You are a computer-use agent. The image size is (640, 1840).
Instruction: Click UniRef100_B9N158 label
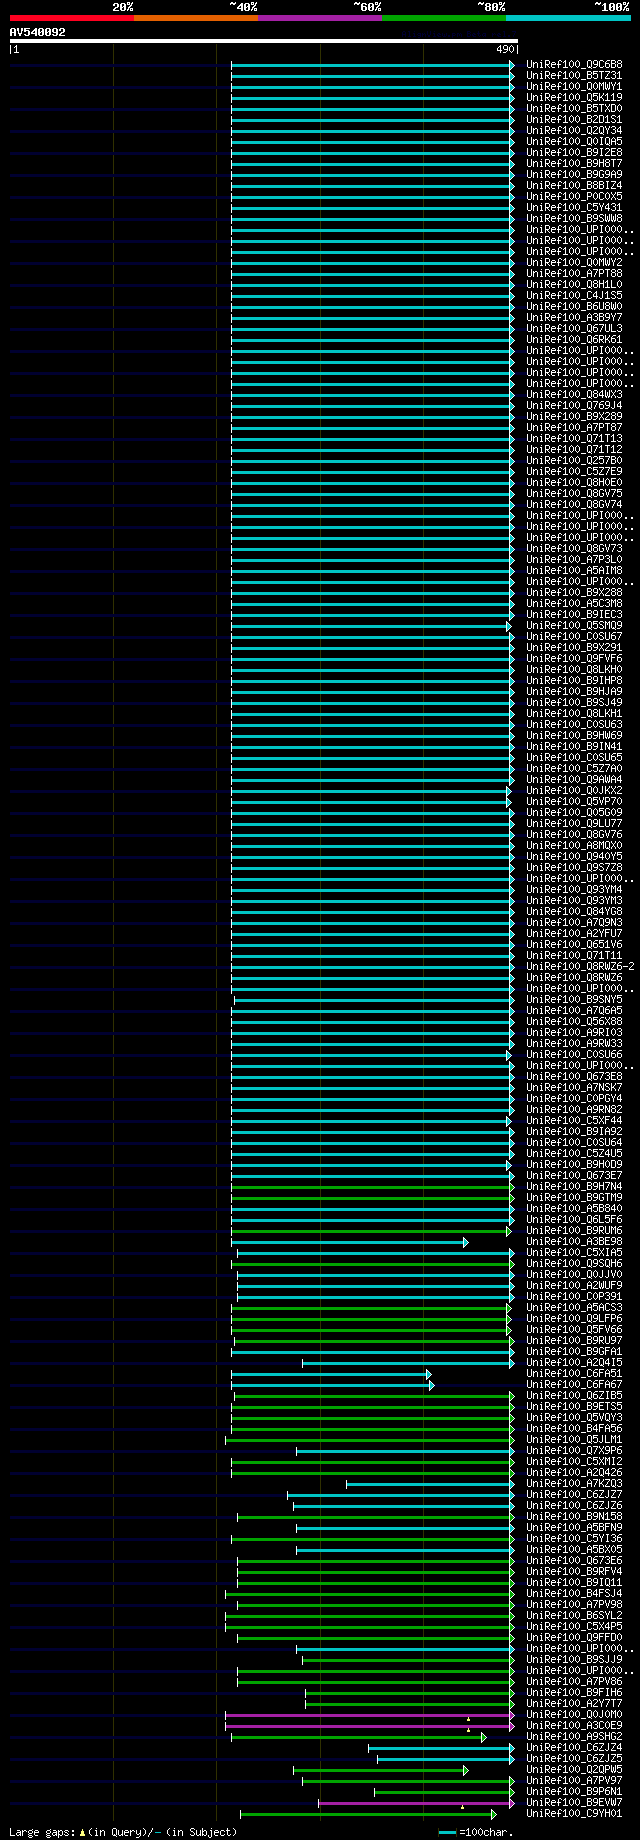pyautogui.click(x=574, y=1516)
